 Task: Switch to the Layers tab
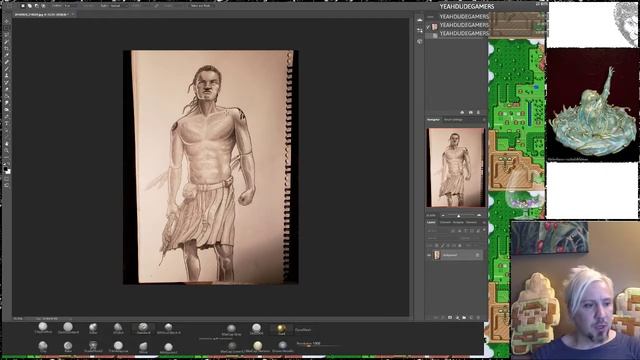click(431, 222)
